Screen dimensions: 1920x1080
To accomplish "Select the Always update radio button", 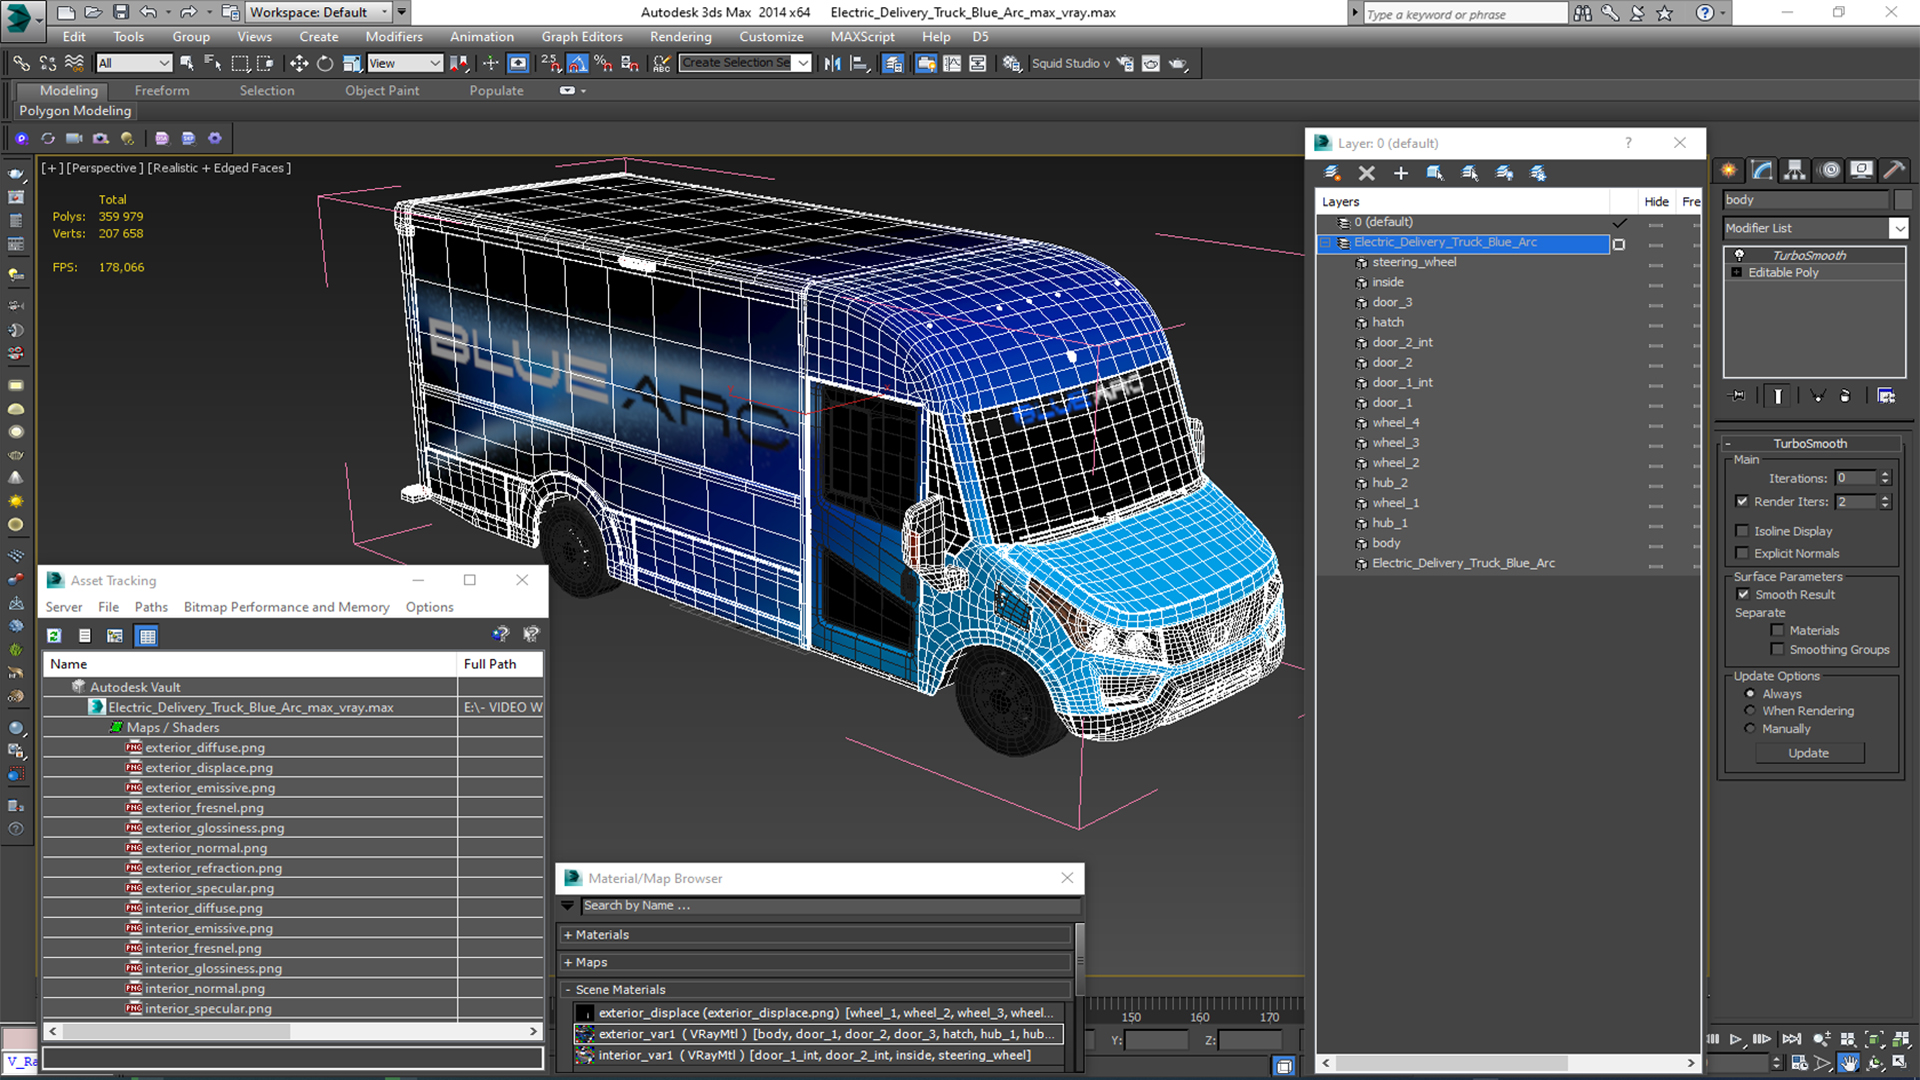I will point(1750,693).
